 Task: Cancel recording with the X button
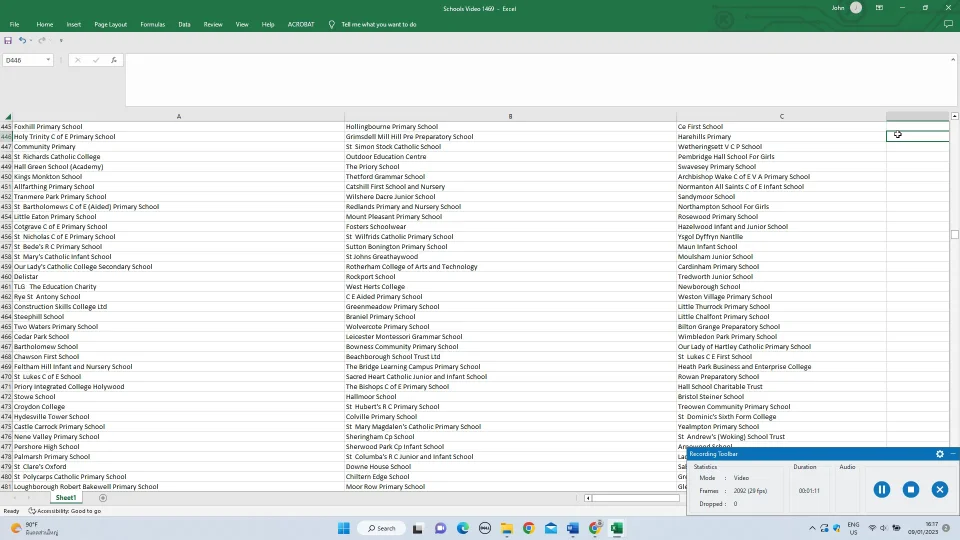click(939, 489)
